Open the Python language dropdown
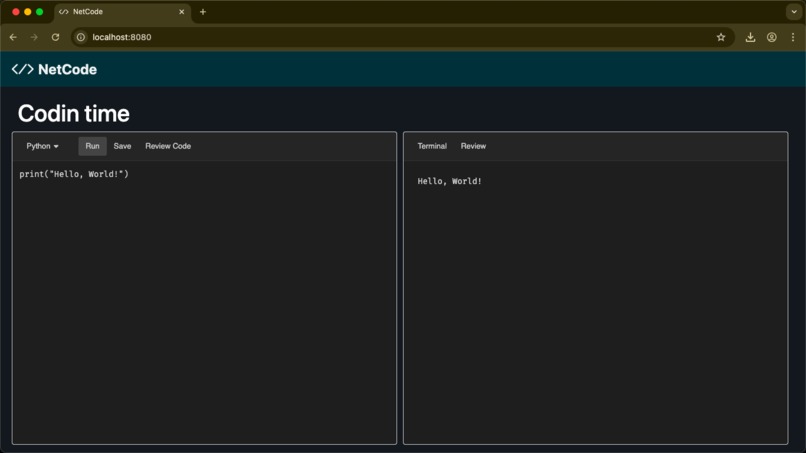This screenshot has width=806, height=453. click(42, 146)
